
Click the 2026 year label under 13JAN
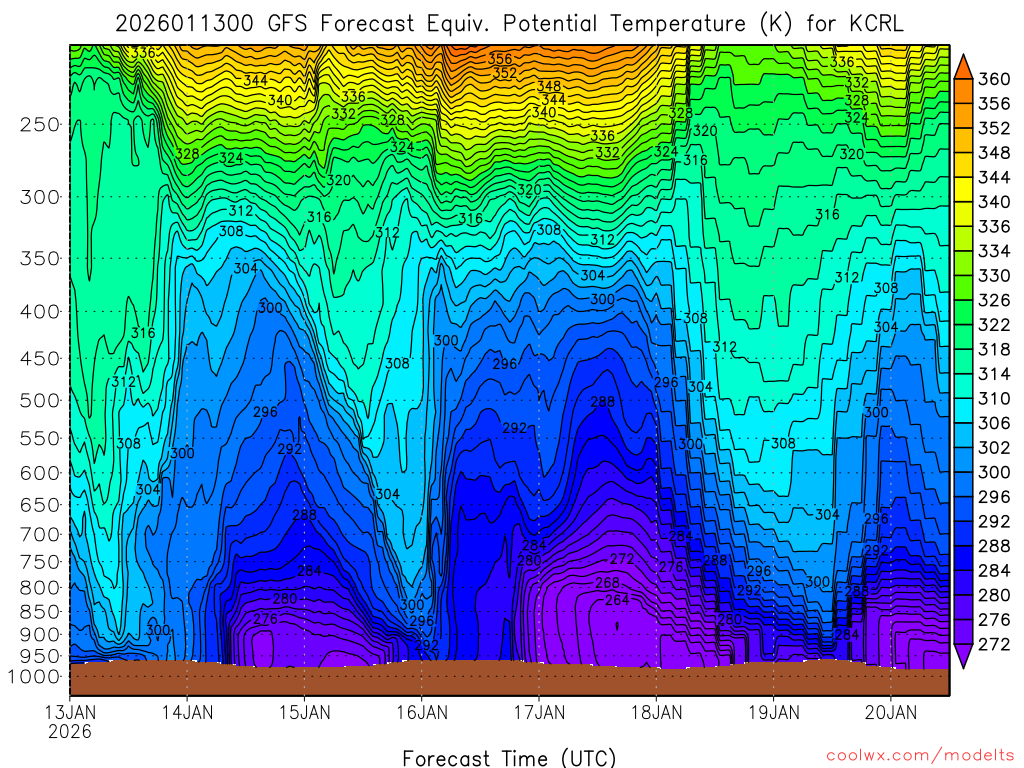pyautogui.click(x=70, y=731)
